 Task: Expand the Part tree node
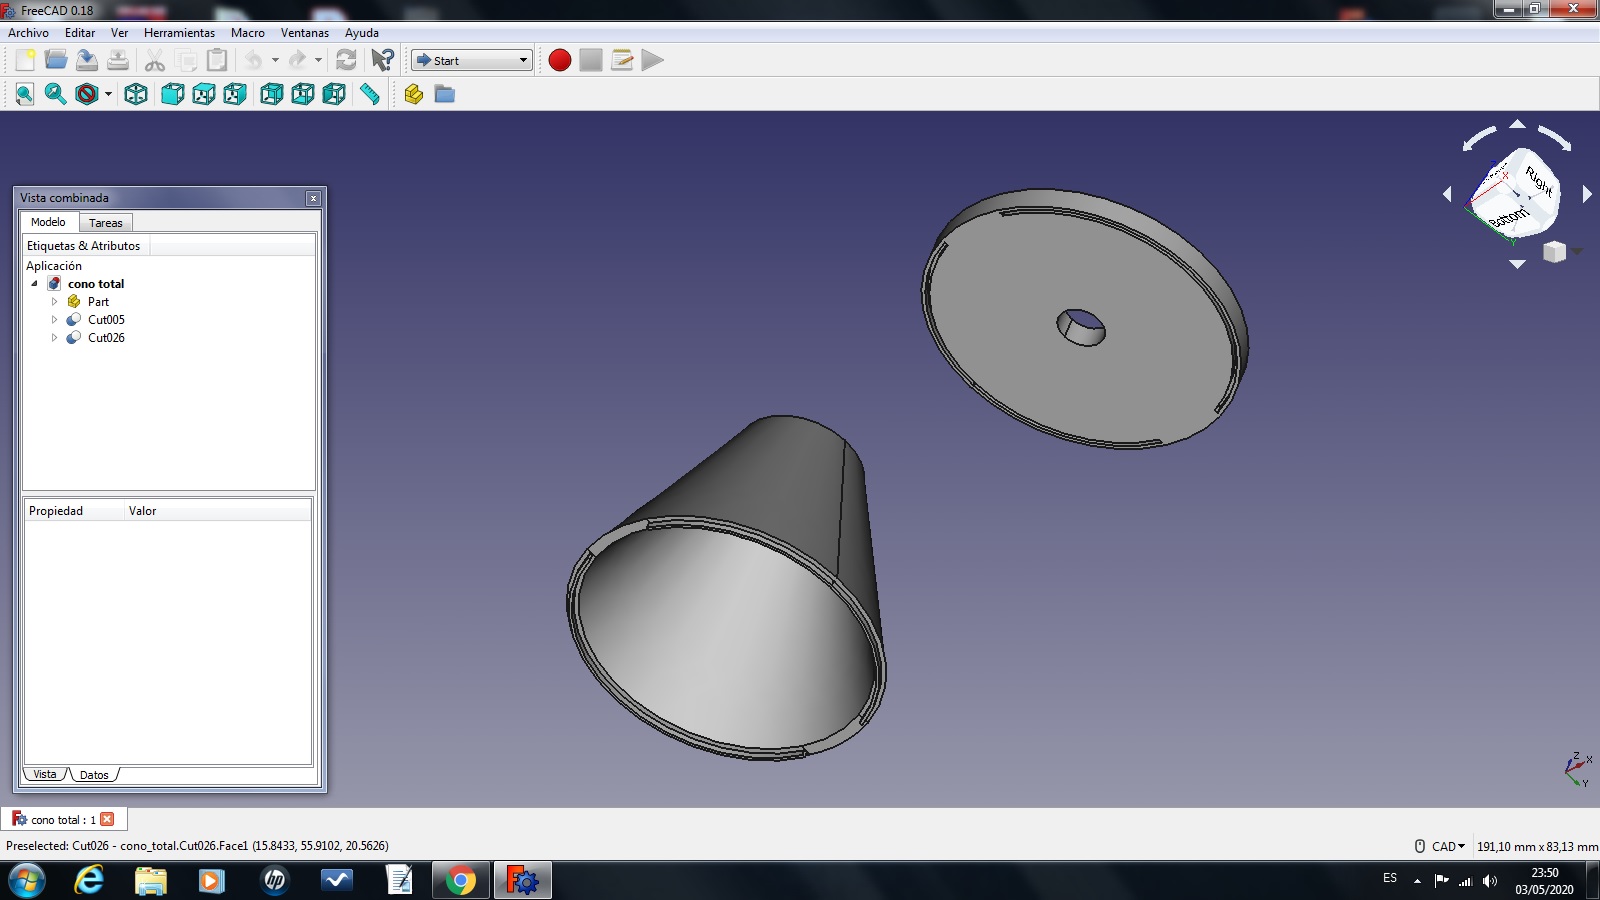pyautogui.click(x=55, y=302)
